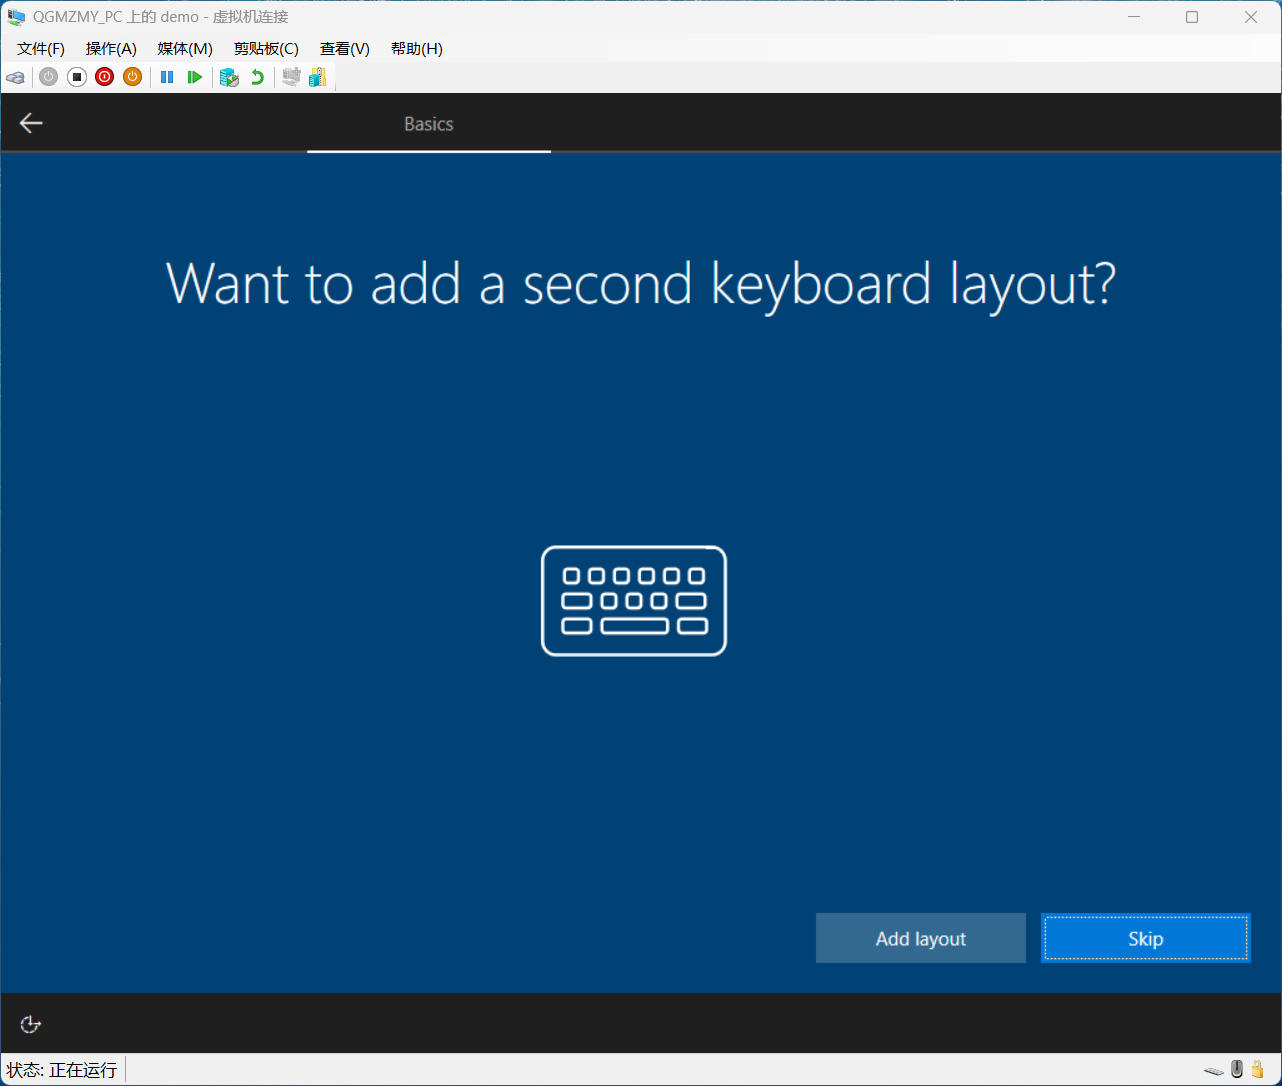The image size is (1282, 1086).
Task: Click the compressed-drive share toolbar icon
Action: (318, 77)
